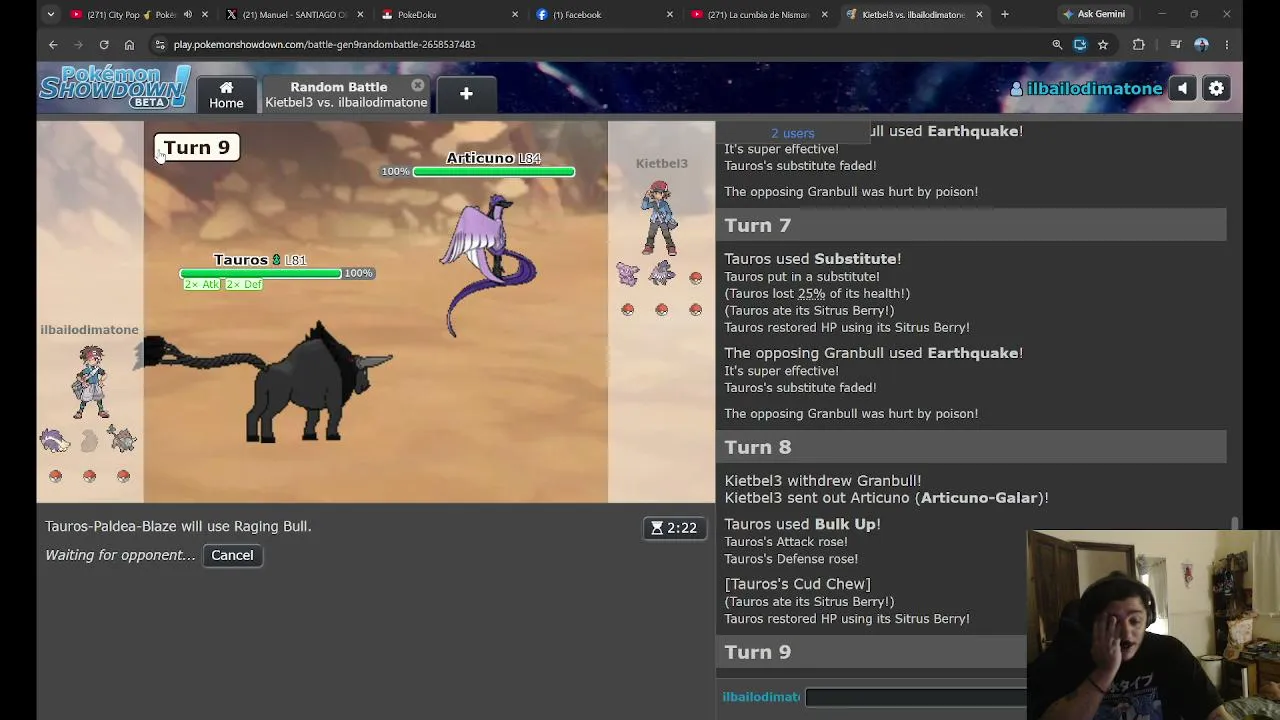Screen dimensions: 1280x720
Task: View site information icon in address bar
Action: (x=160, y=44)
